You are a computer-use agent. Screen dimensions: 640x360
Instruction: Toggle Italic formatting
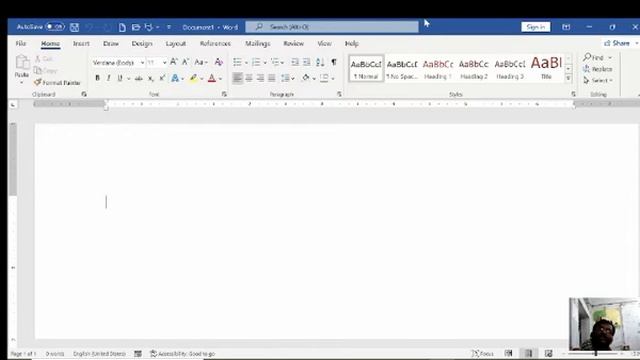pos(109,78)
